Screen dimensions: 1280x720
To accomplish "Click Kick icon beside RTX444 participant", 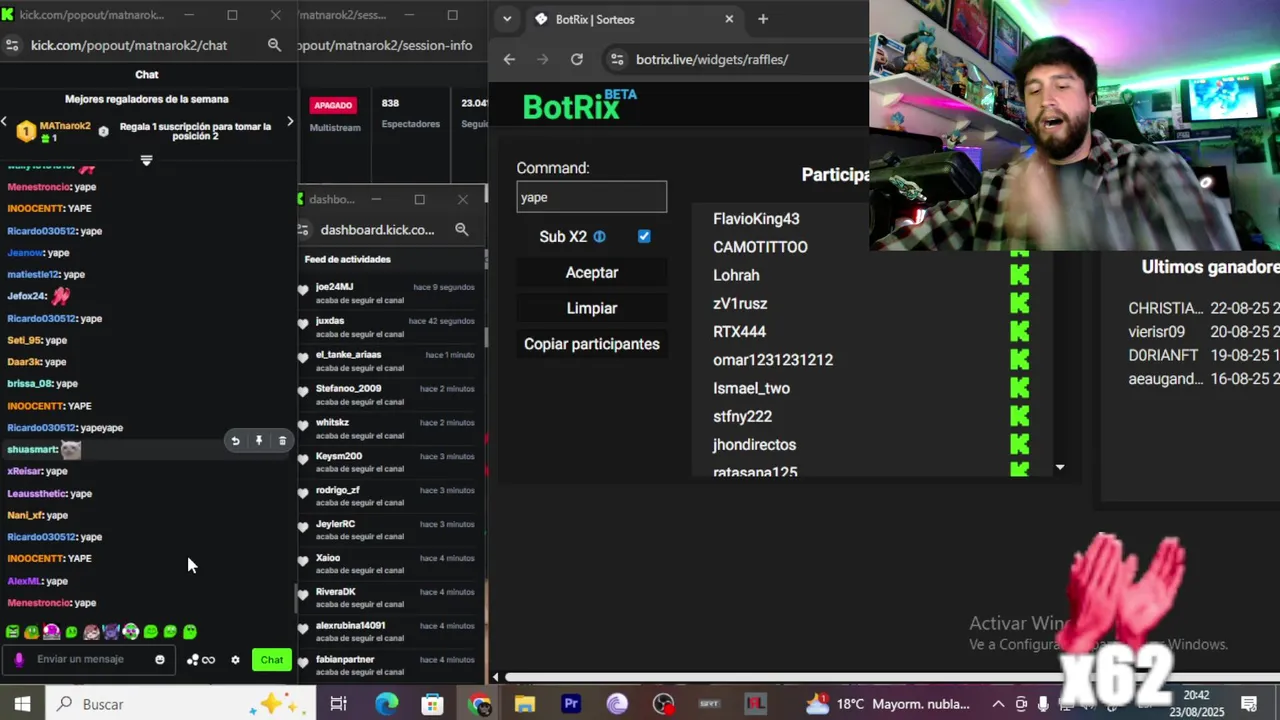I will 1019,331.
